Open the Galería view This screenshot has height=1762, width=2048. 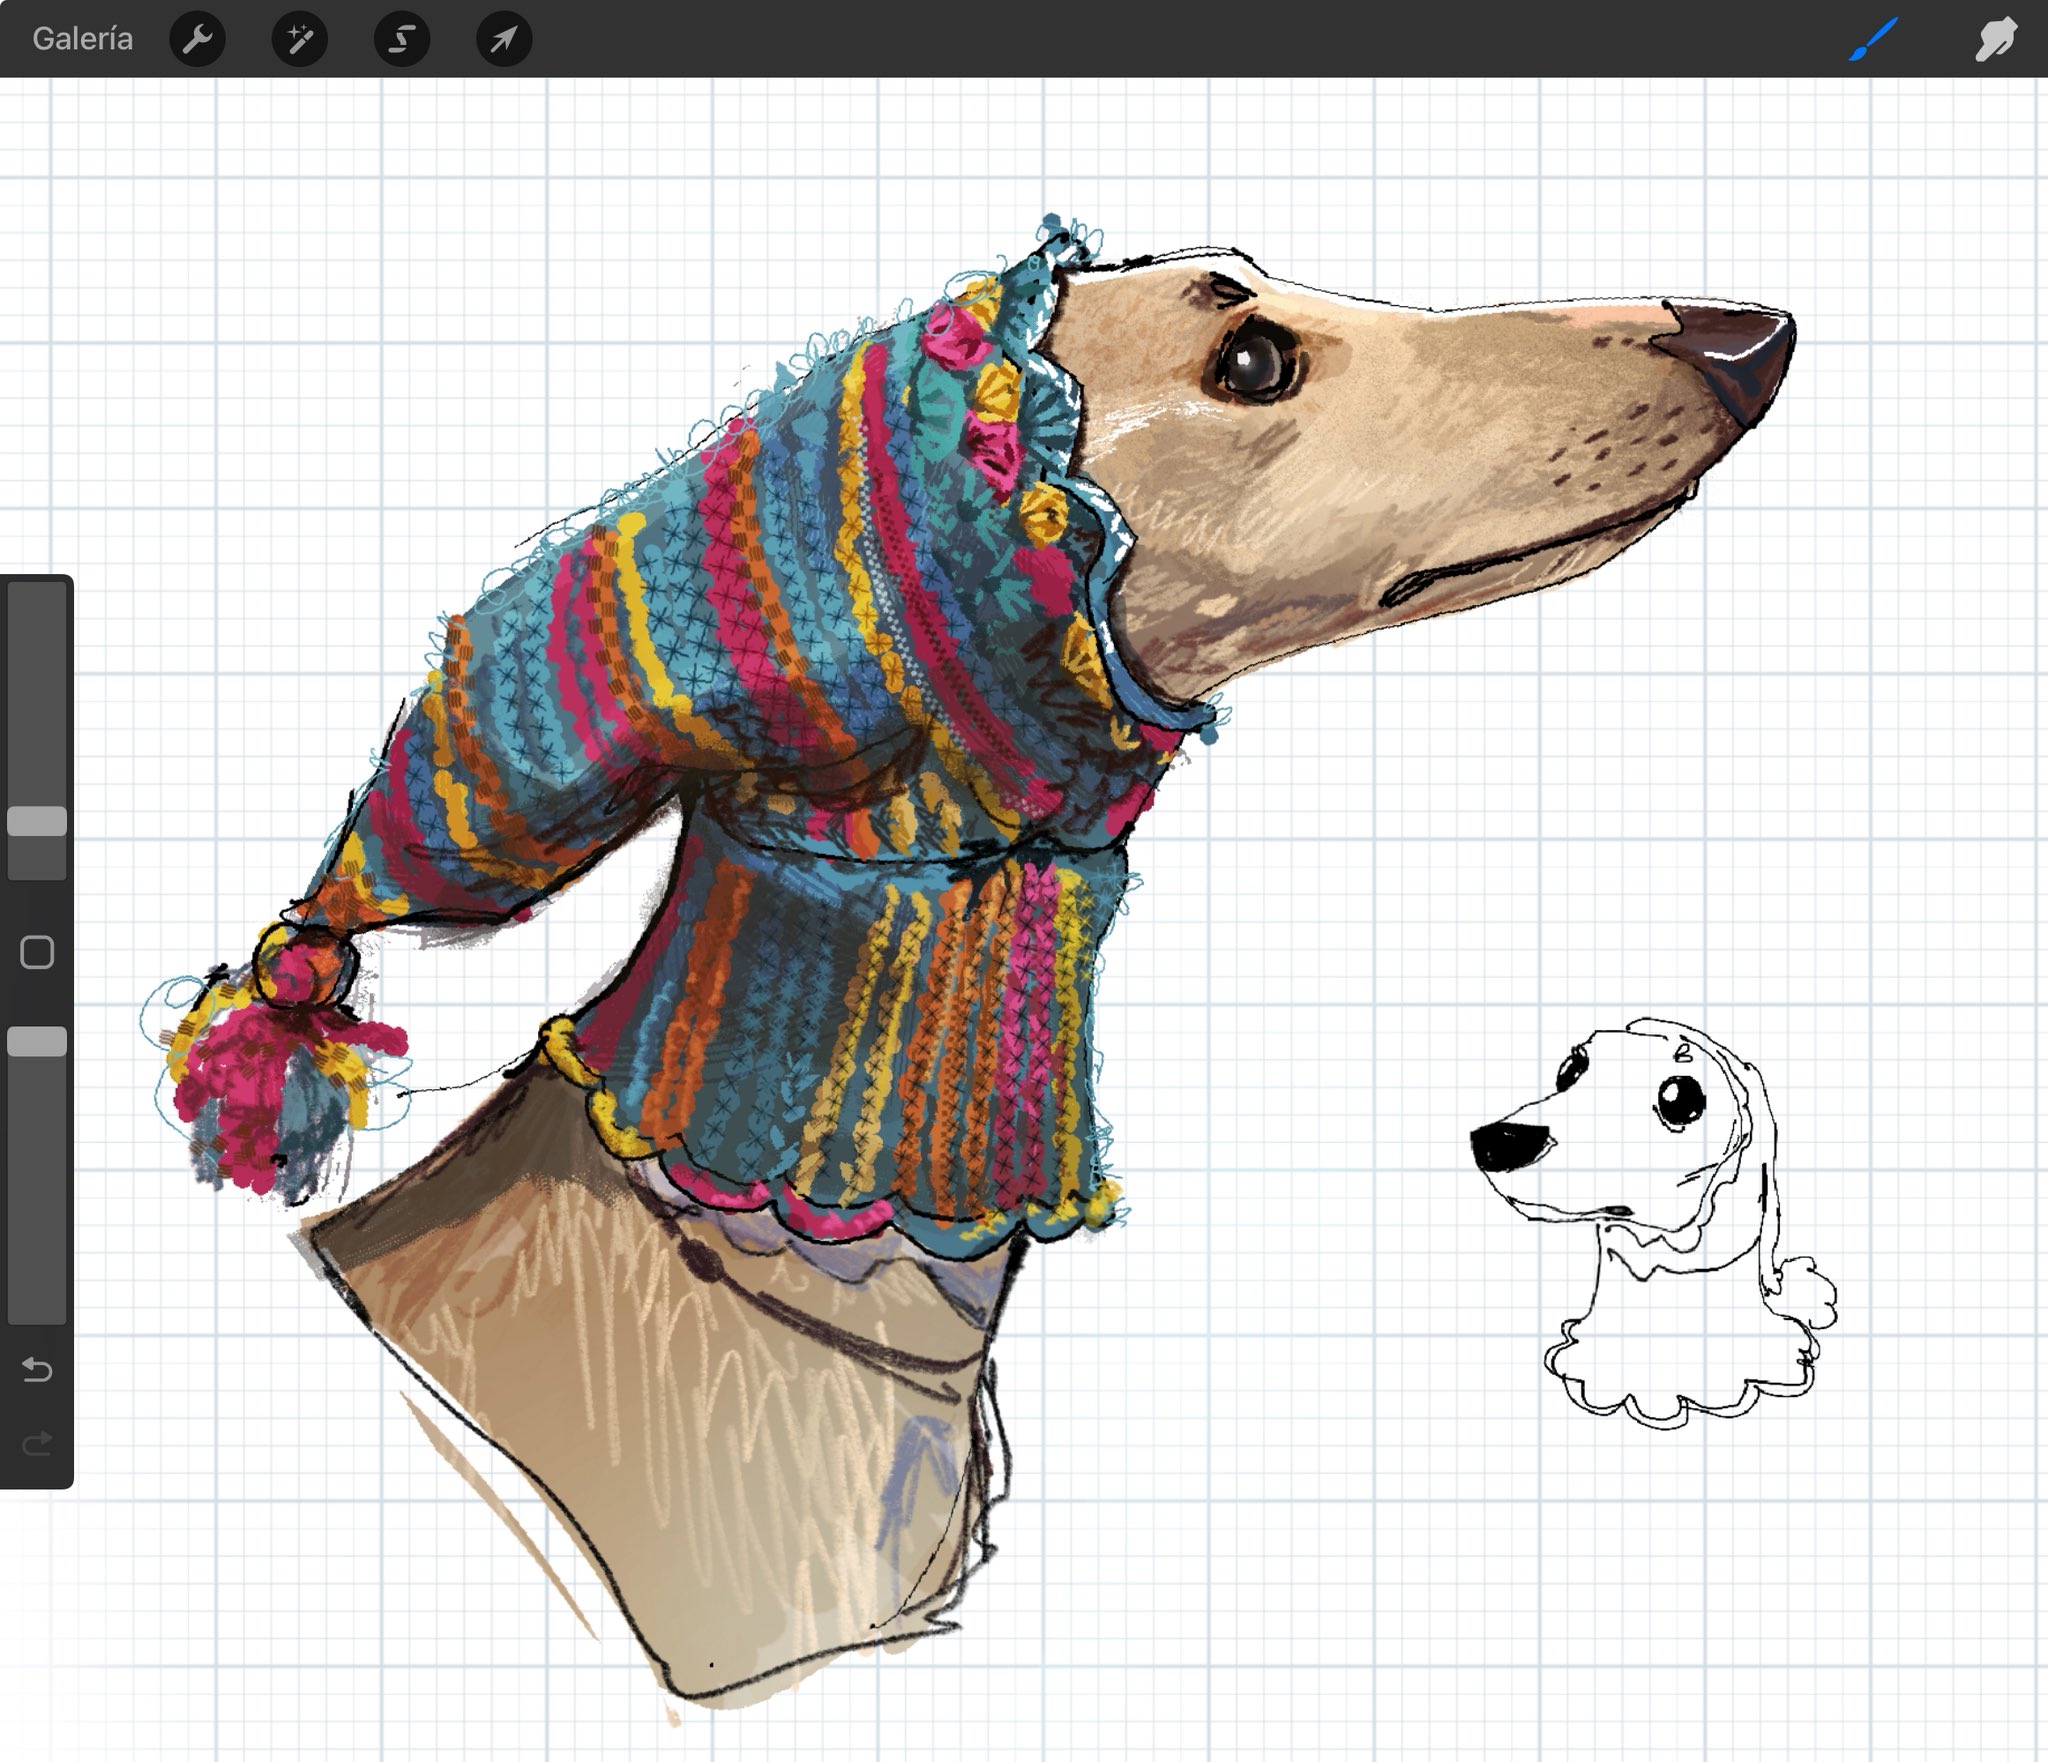point(82,39)
